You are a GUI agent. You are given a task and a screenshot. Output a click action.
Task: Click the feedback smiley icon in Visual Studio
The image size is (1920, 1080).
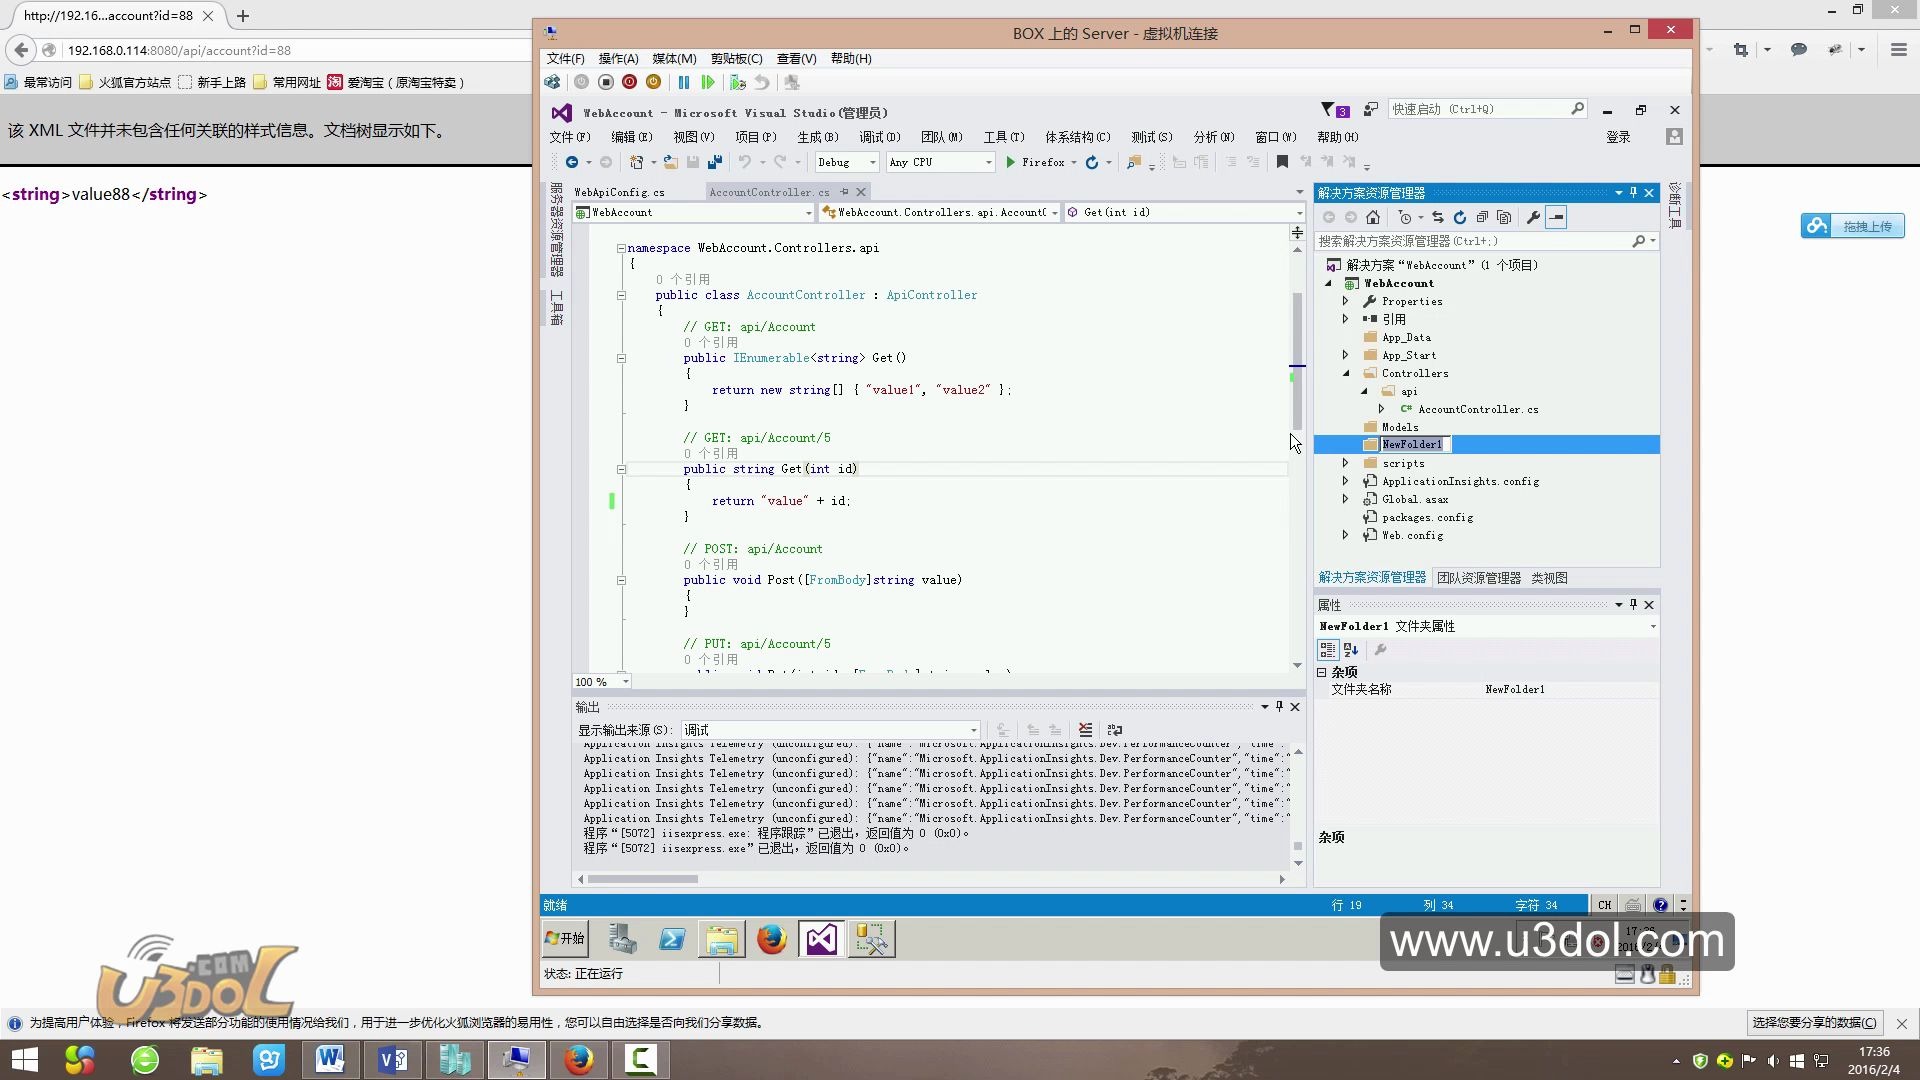click(1371, 110)
